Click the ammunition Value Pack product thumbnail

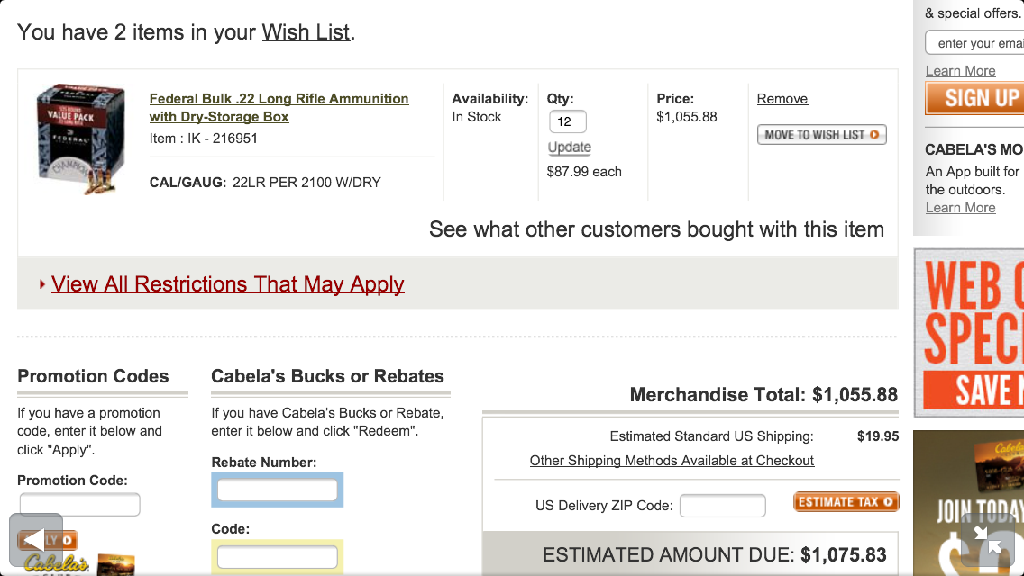pyautogui.click(x=80, y=138)
